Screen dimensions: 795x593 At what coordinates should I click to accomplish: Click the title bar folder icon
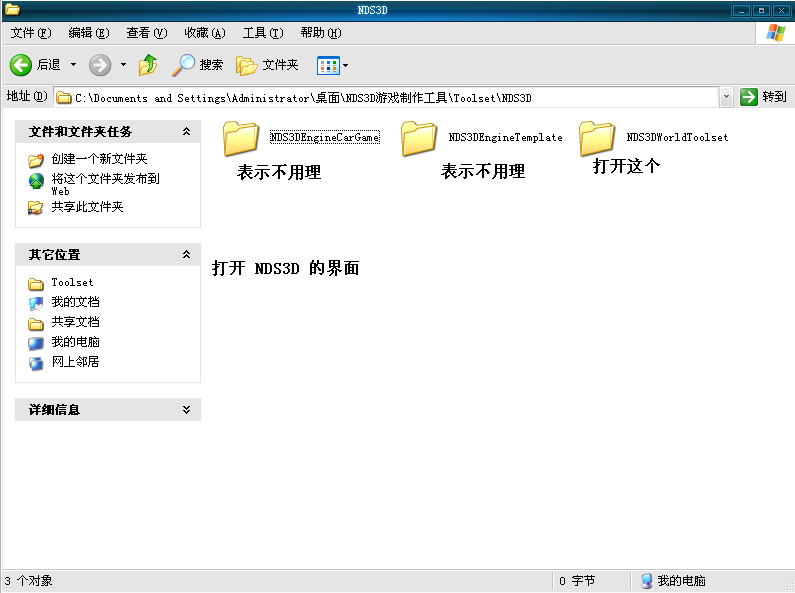coord(12,9)
